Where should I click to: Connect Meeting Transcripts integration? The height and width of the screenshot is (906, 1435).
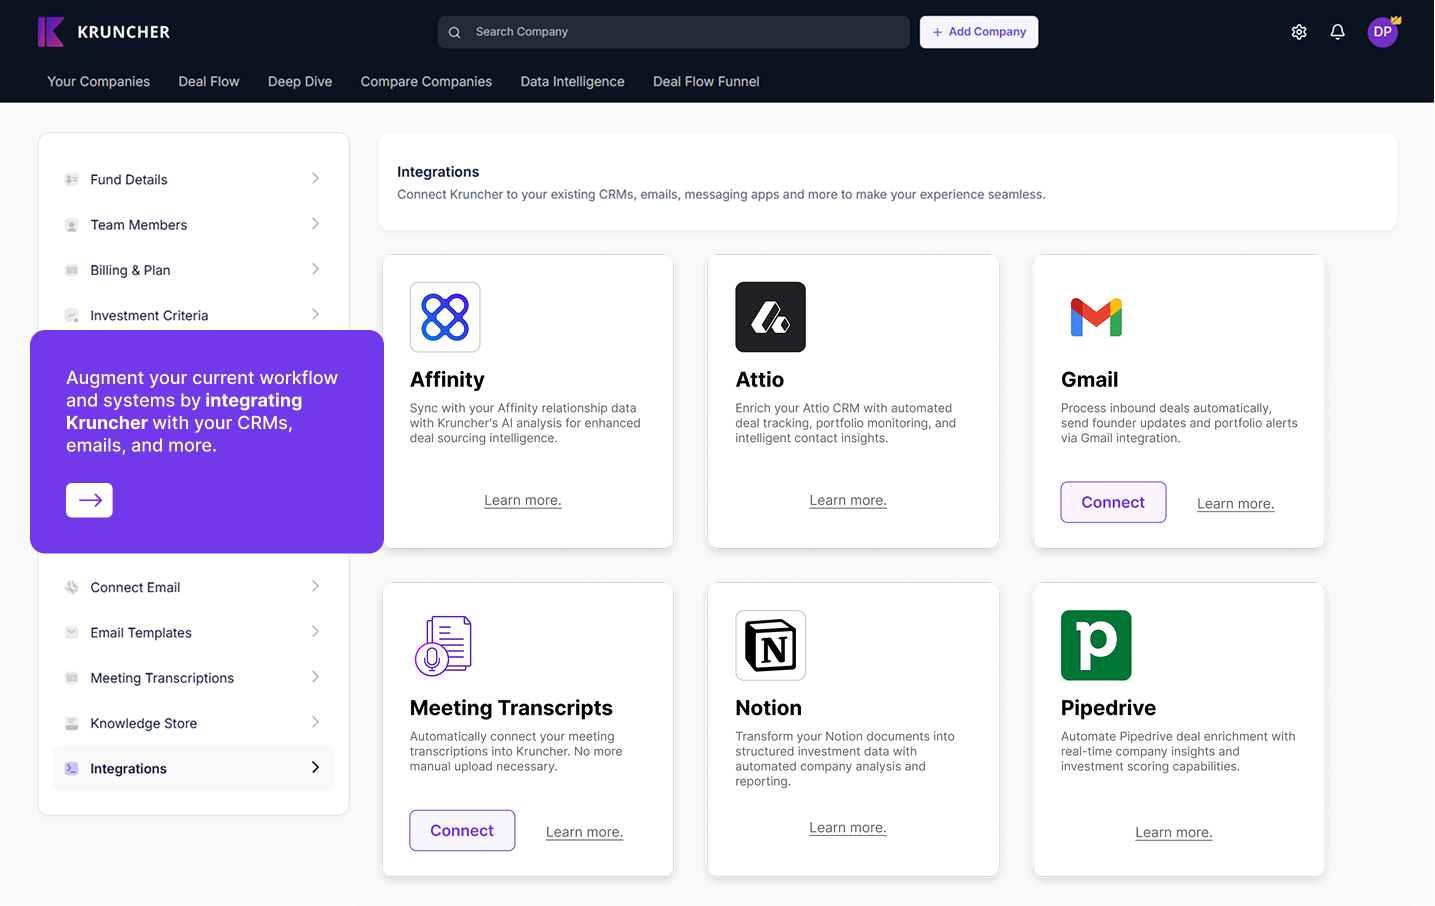pos(462,830)
